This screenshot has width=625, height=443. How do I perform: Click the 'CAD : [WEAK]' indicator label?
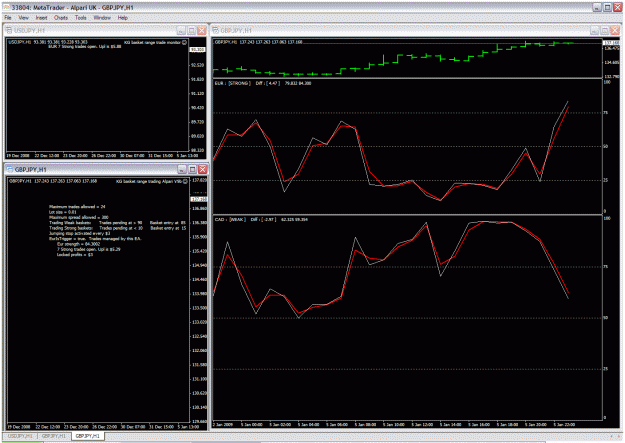(x=230, y=219)
